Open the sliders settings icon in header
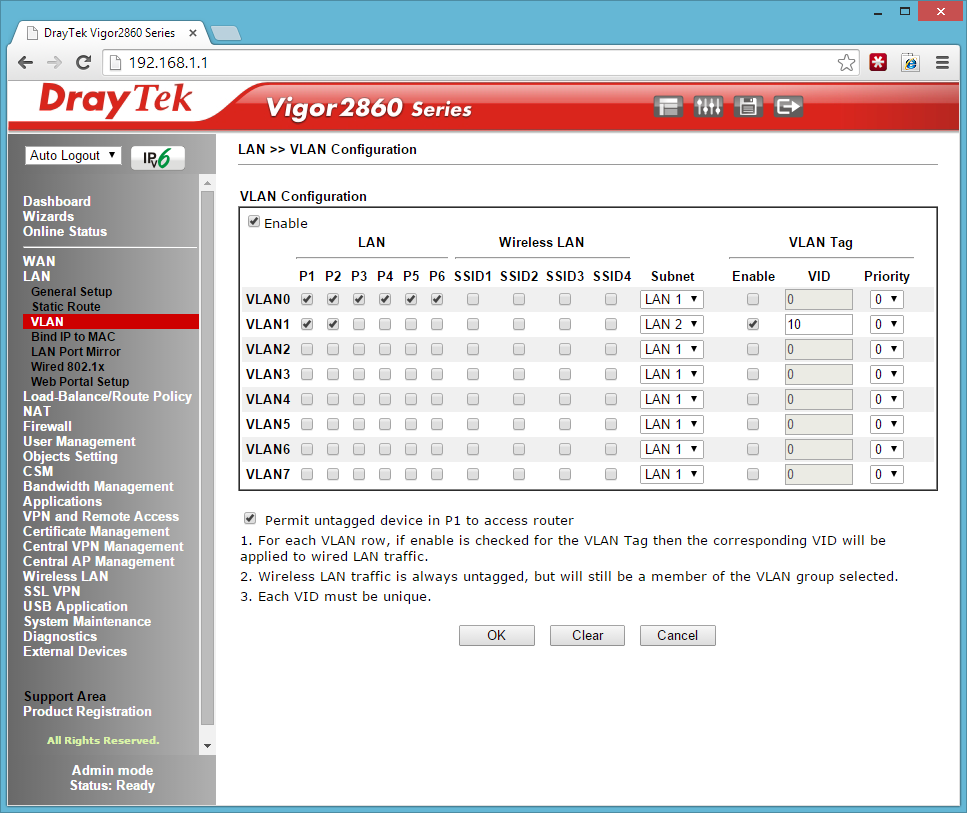 (x=708, y=107)
